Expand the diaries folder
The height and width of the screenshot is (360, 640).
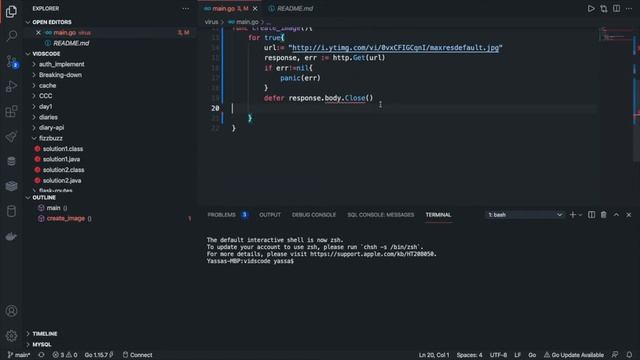click(48, 117)
